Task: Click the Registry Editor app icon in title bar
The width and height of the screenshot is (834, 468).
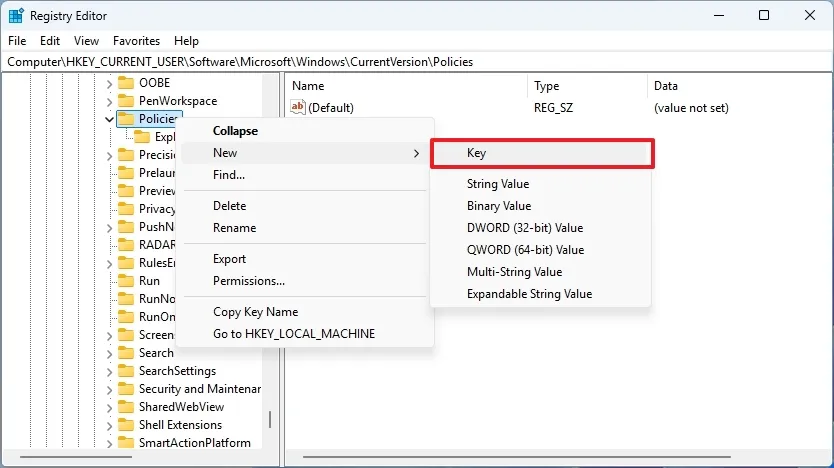Action: coord(15,15)
